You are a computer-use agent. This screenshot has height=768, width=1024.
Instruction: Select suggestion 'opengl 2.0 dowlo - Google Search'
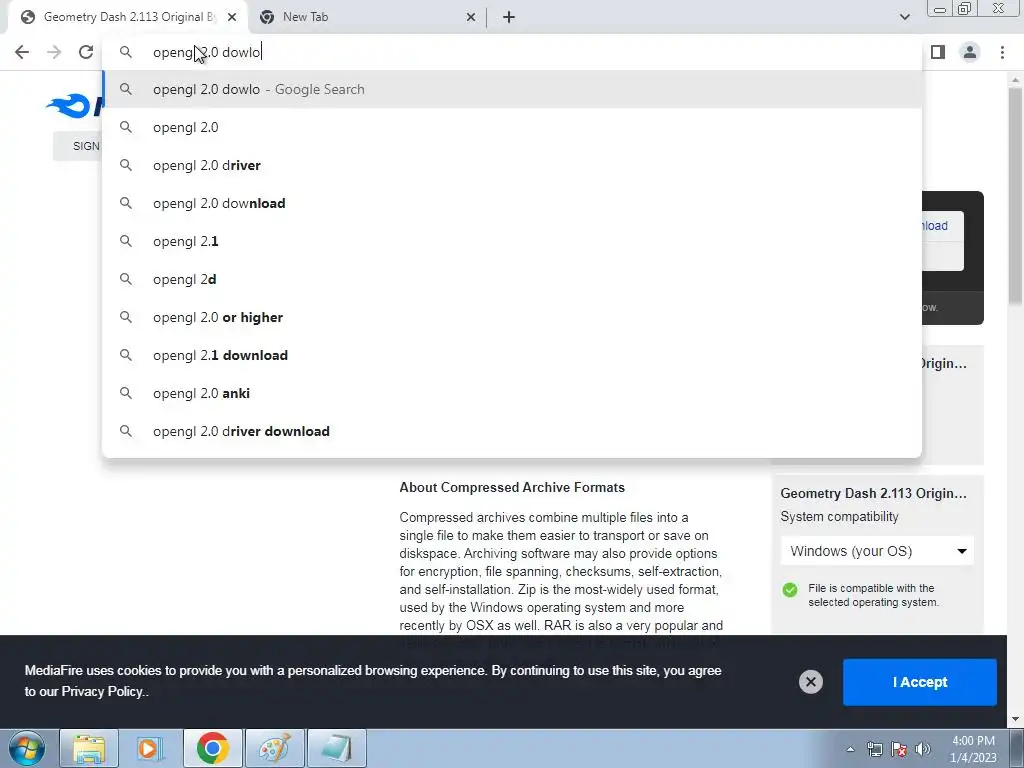[x=513, y=89]
